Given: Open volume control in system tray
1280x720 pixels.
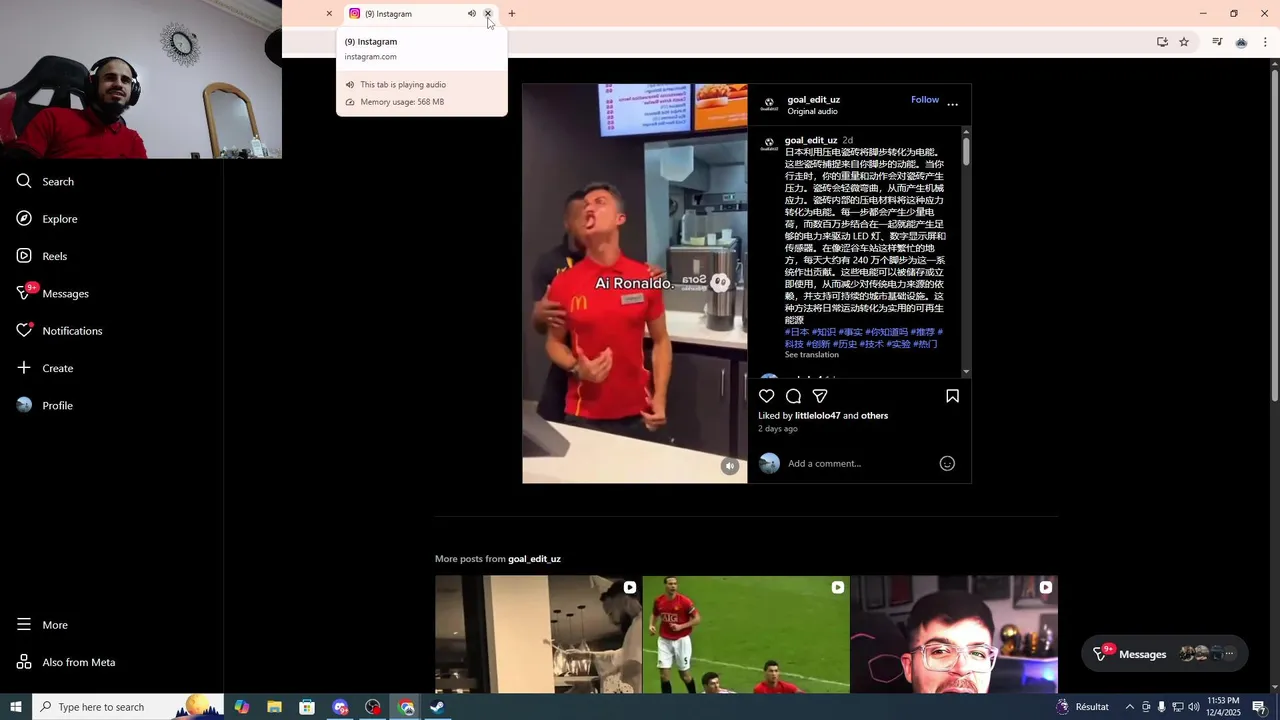Looking at the screenshot, I should [x=1193, y=707].
